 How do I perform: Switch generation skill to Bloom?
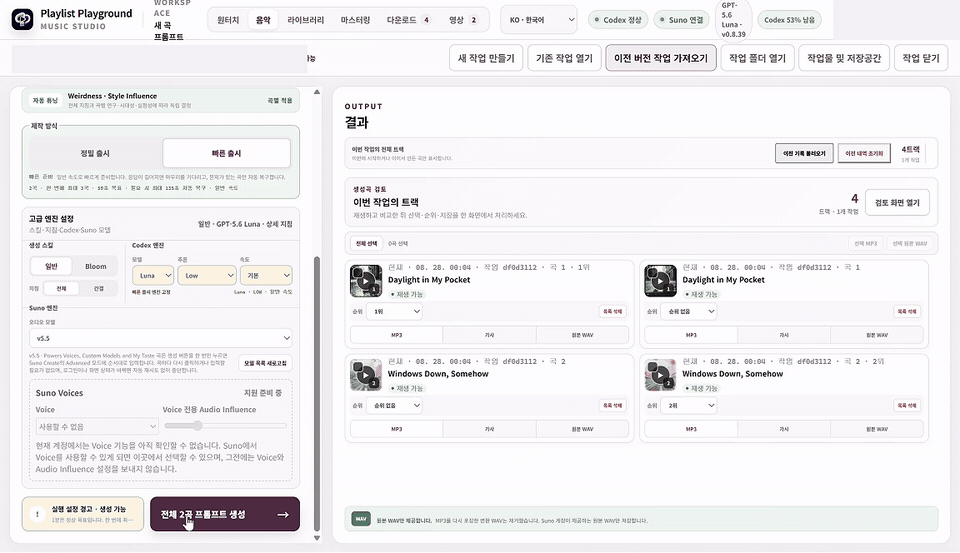tap(96, 266)
